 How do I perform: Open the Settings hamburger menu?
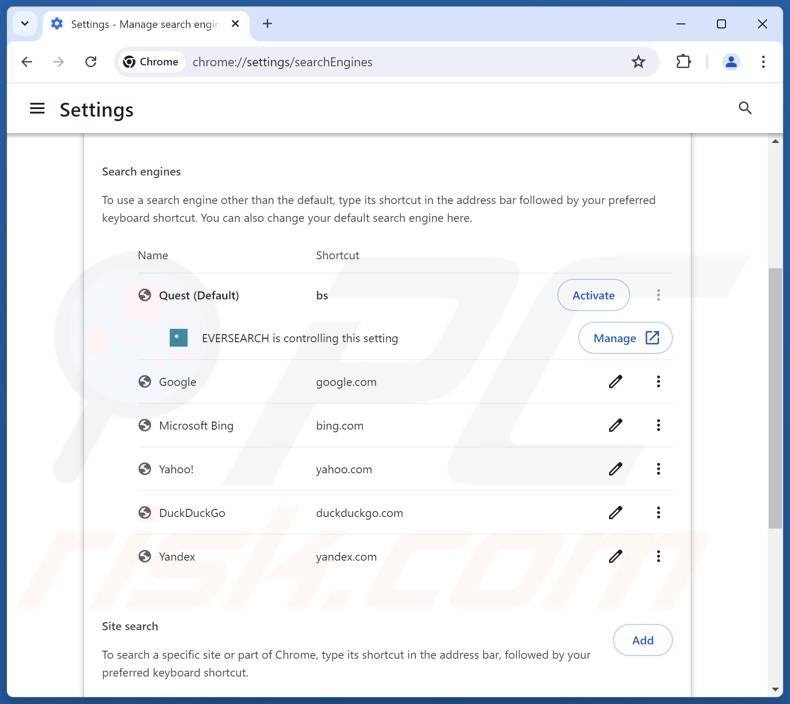click(x=37, y=108)
